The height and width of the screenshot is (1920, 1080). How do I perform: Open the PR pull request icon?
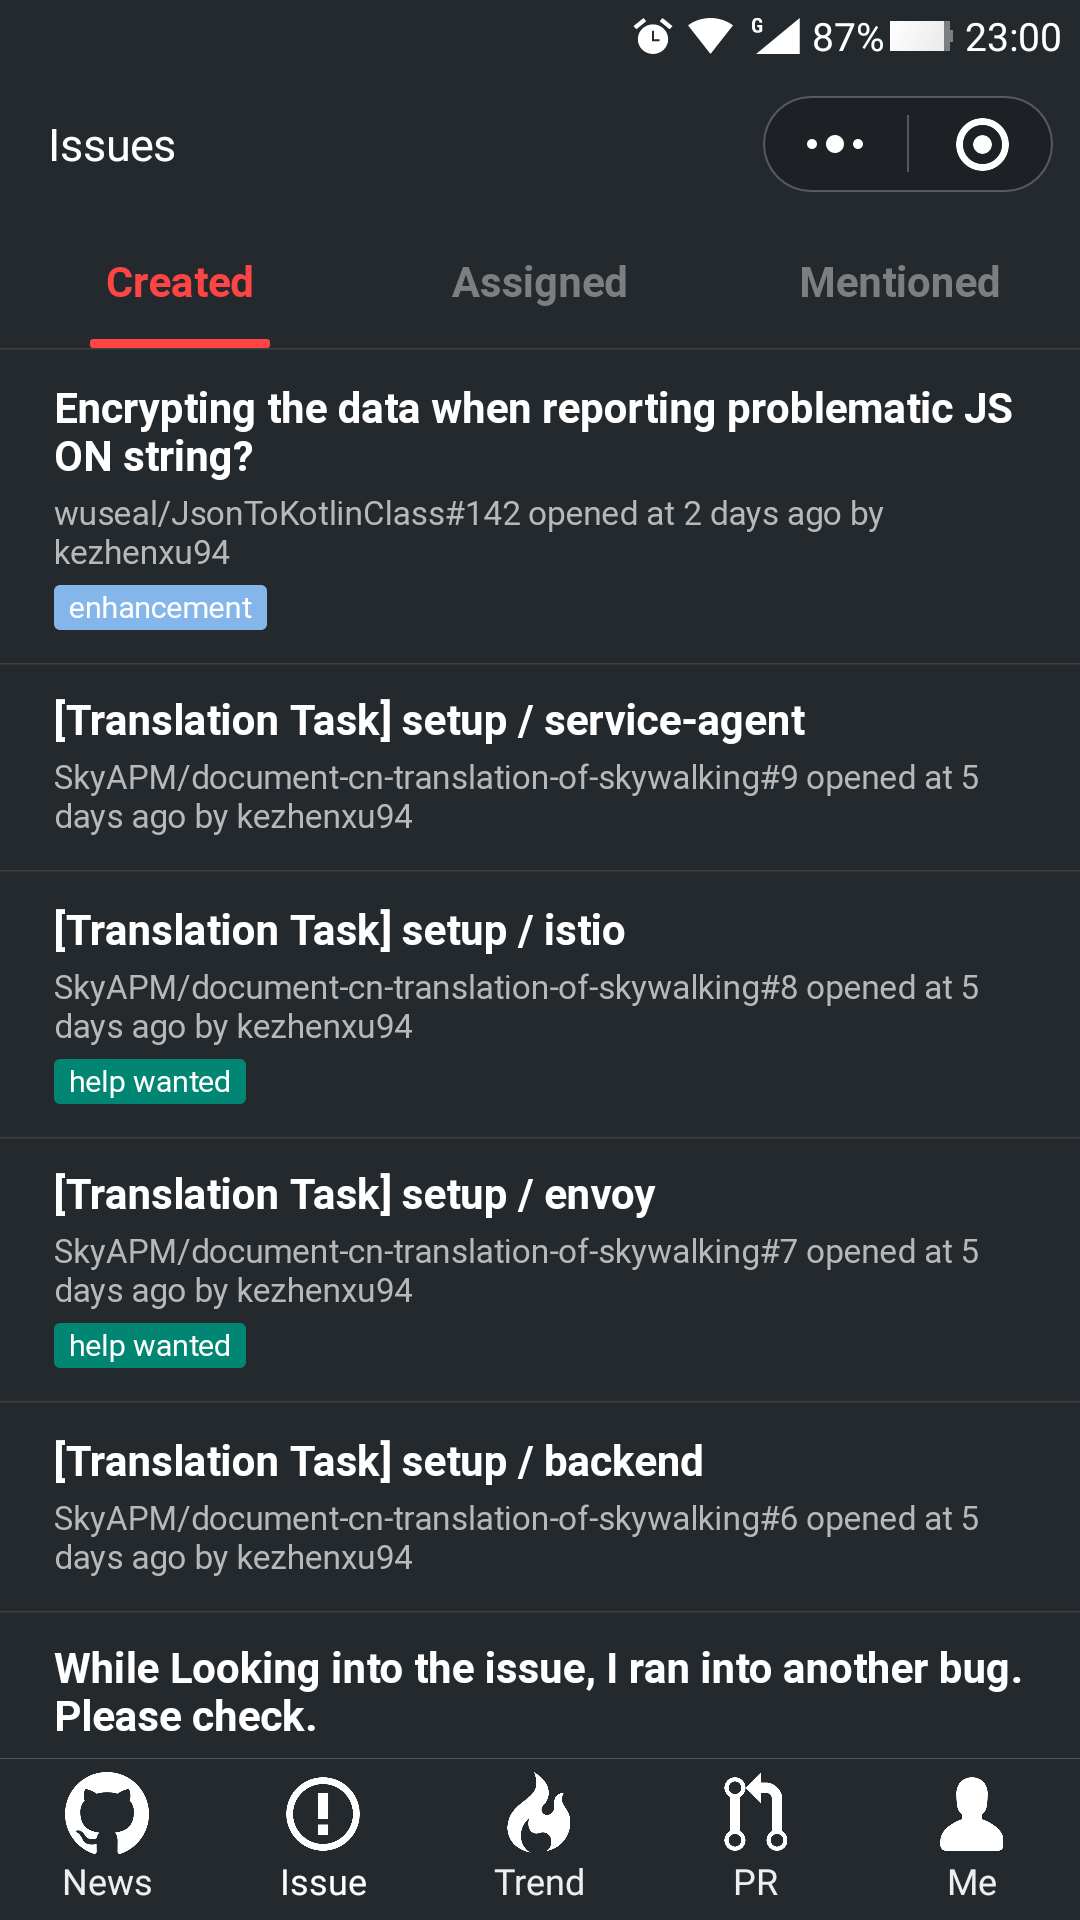755,1814
